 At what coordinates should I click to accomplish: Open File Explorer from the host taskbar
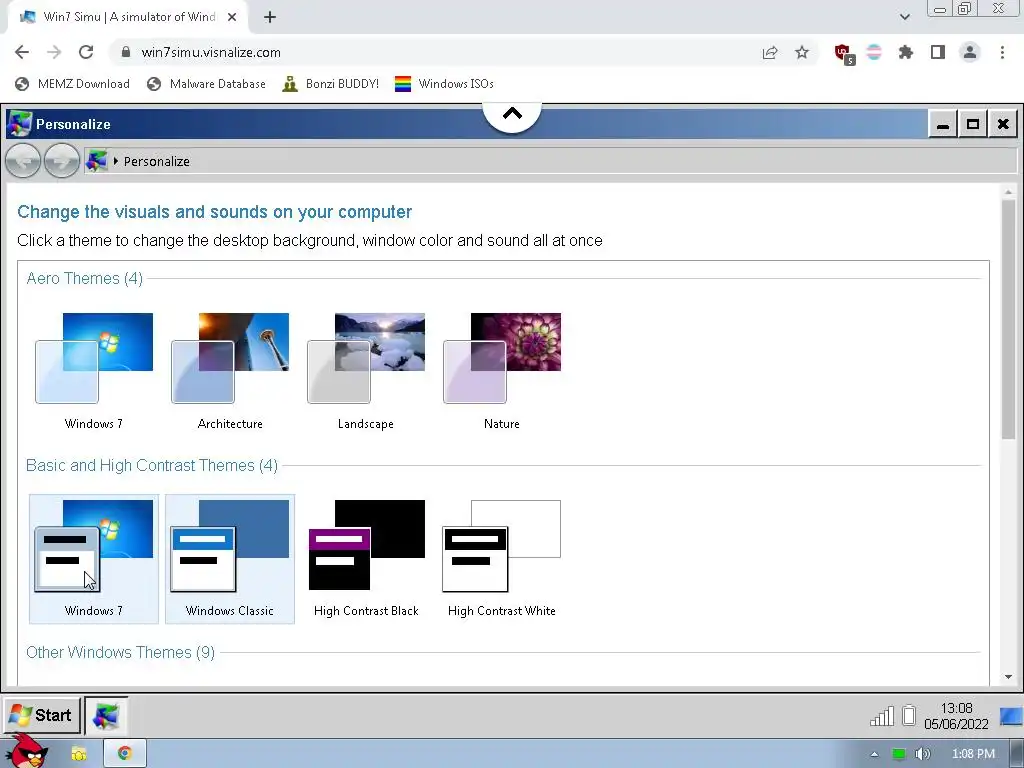(79, 754)
